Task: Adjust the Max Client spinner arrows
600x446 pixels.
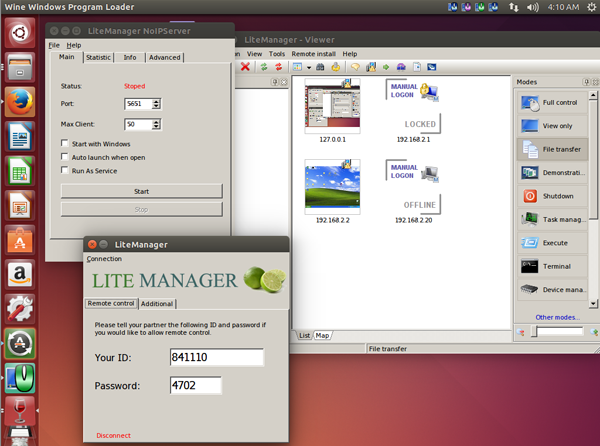Action: (x=156, y=124)
